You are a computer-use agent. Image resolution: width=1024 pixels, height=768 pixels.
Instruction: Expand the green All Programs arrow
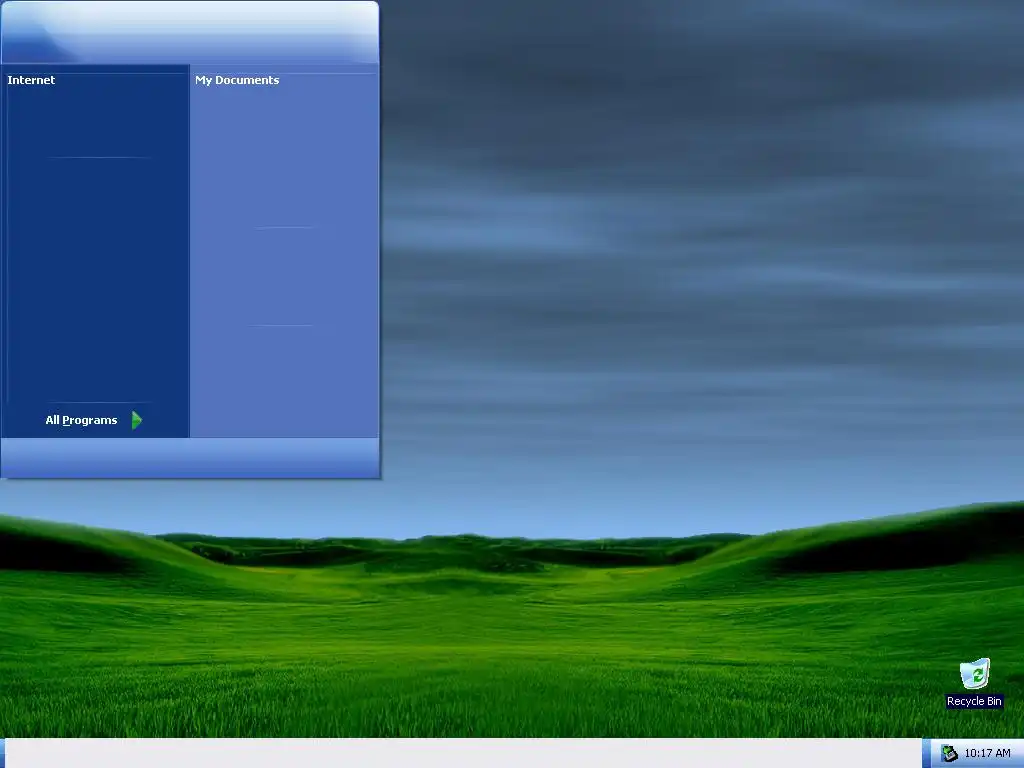click(x=136, y=420)
